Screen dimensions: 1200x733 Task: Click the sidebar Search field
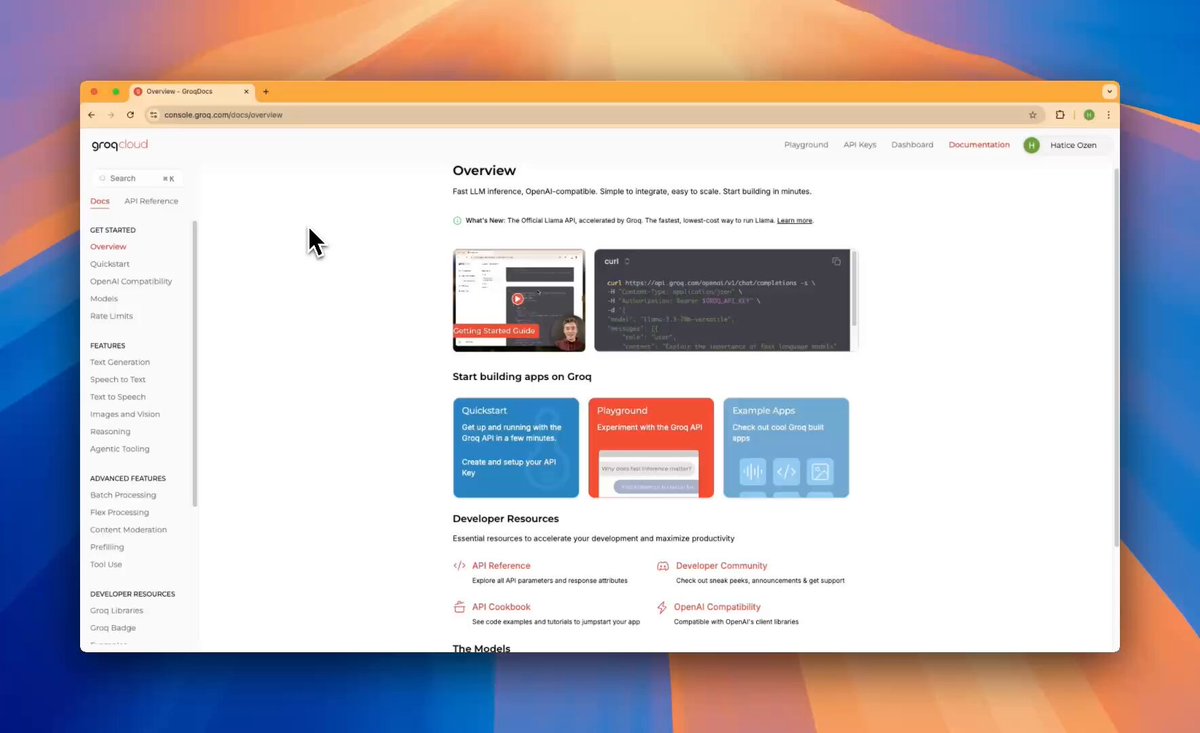[136, 178]
